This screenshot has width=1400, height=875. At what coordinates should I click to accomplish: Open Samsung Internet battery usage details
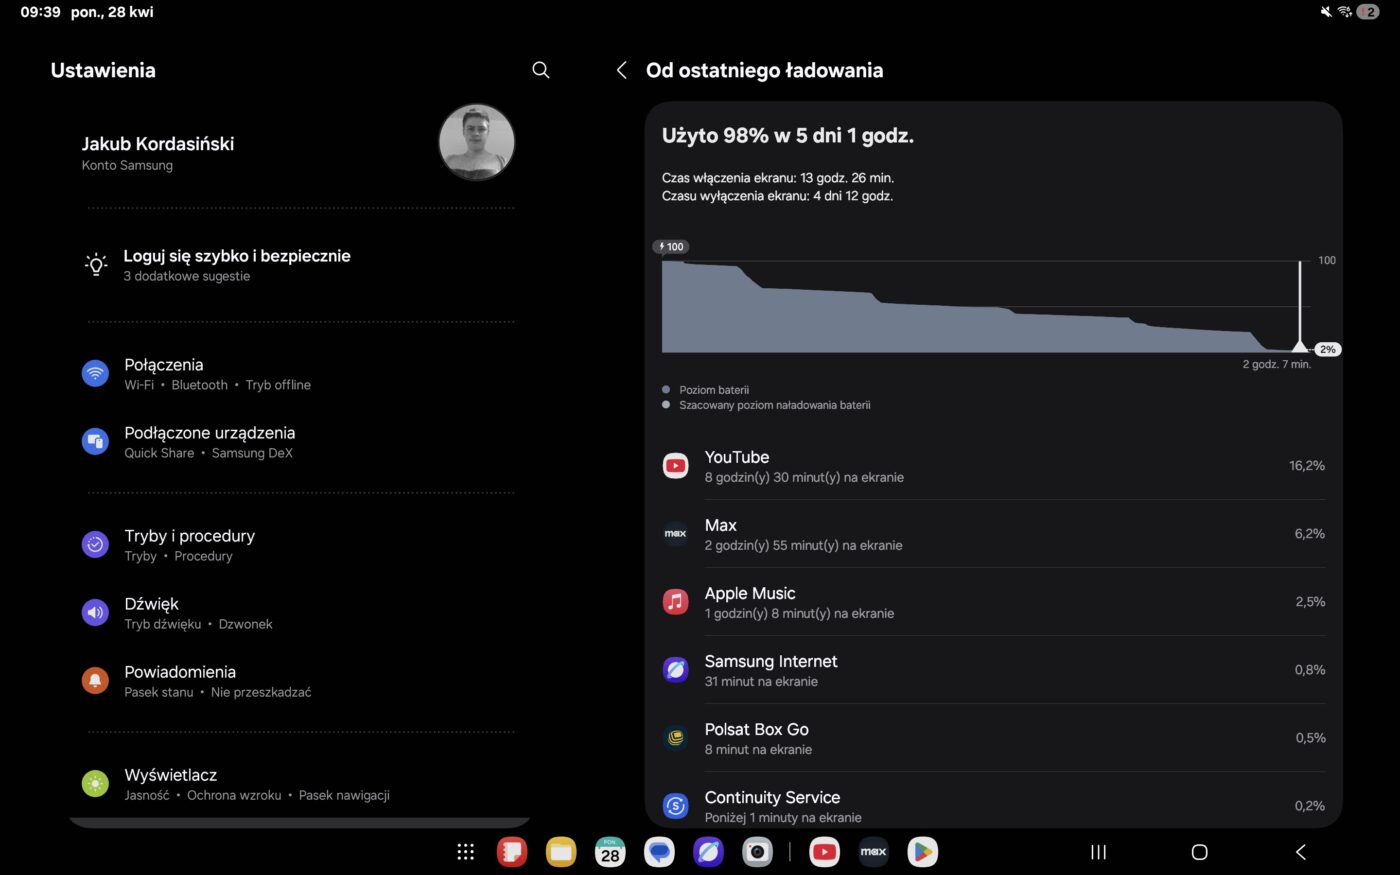993,670
